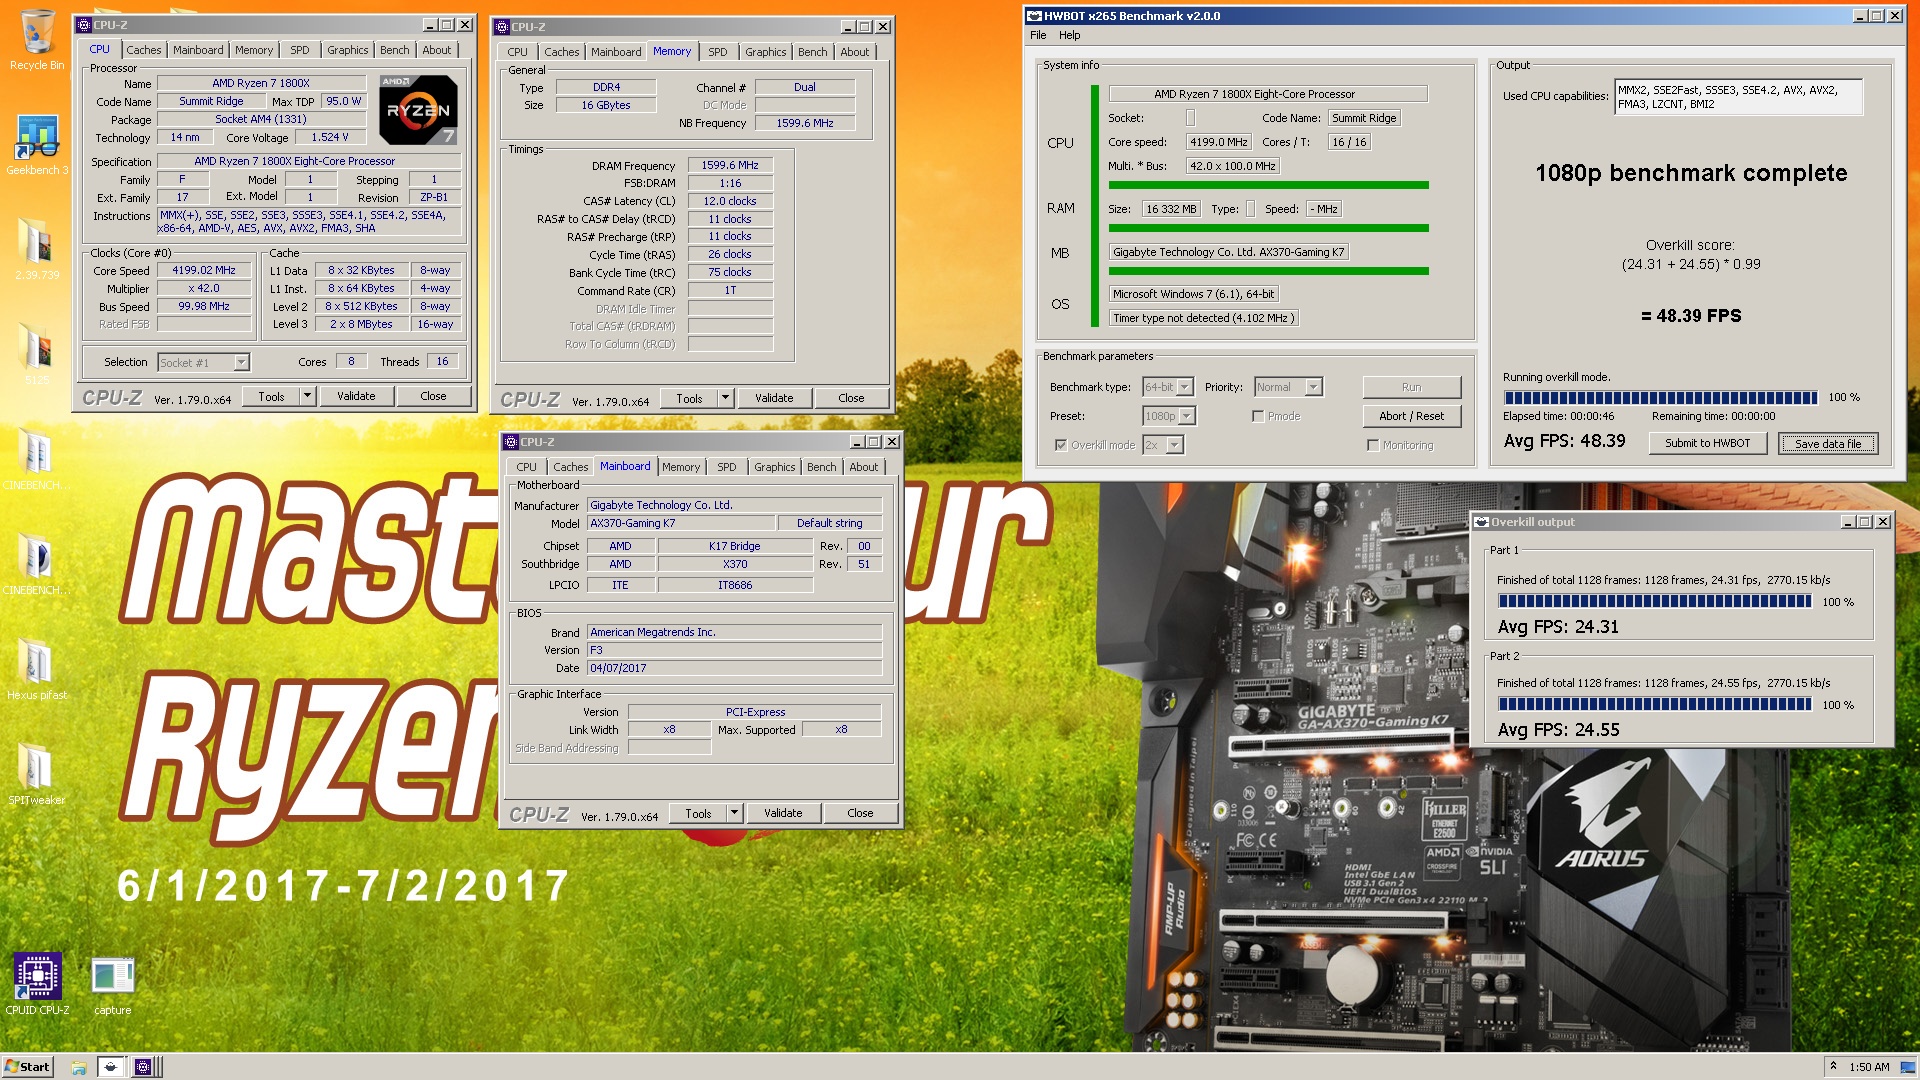
Task: Click the Southbridge X370 value
Action: (x=735, y=565)
